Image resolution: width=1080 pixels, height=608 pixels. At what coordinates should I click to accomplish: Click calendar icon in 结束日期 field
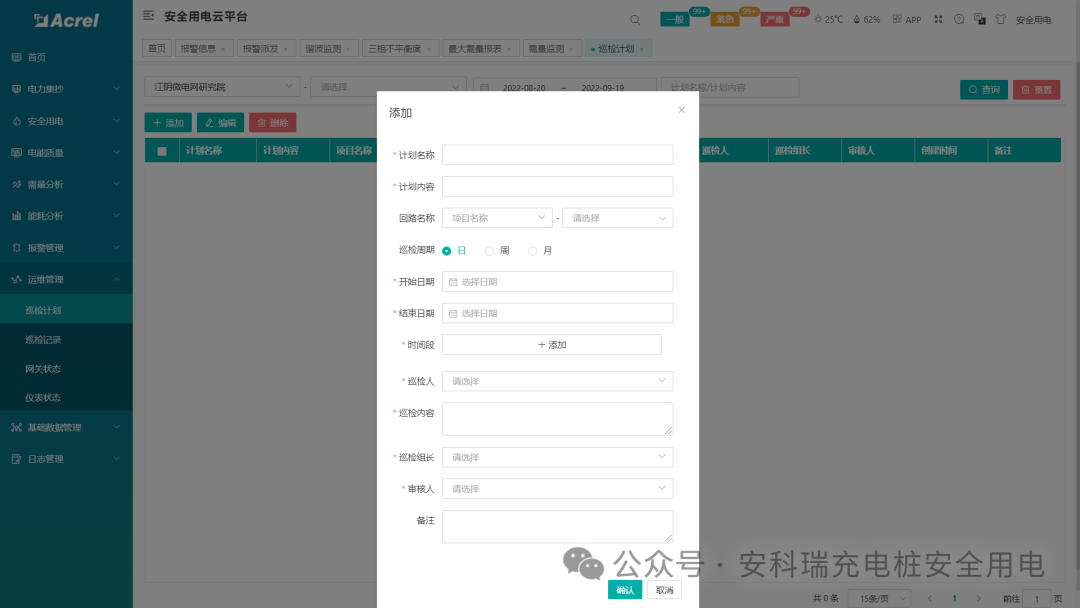coord(453,313)
